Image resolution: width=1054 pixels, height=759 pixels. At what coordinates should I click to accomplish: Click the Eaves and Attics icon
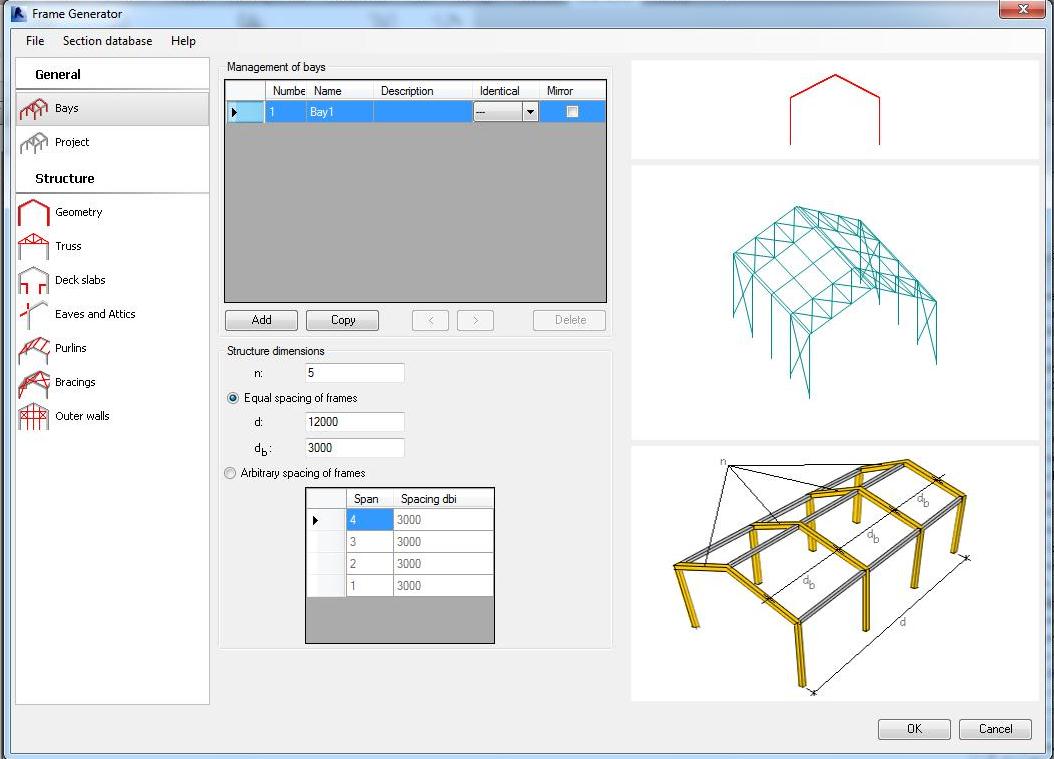34,314
